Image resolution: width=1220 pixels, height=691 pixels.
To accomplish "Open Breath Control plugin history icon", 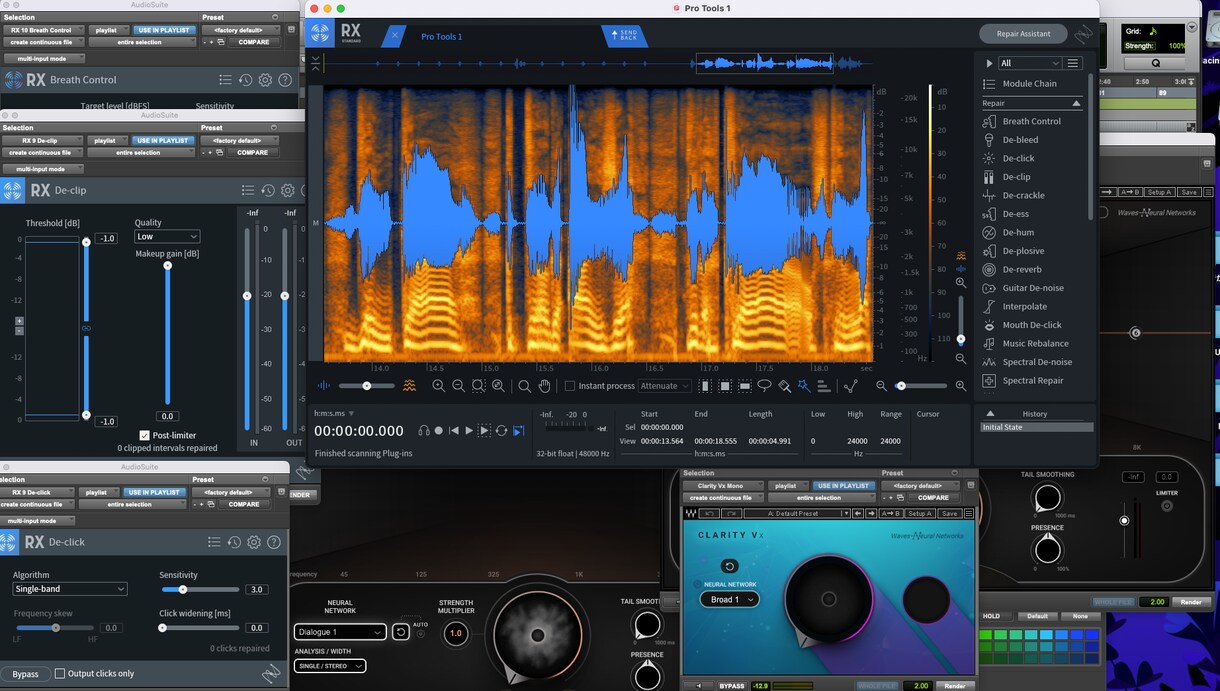I will (x=245, y=80).
